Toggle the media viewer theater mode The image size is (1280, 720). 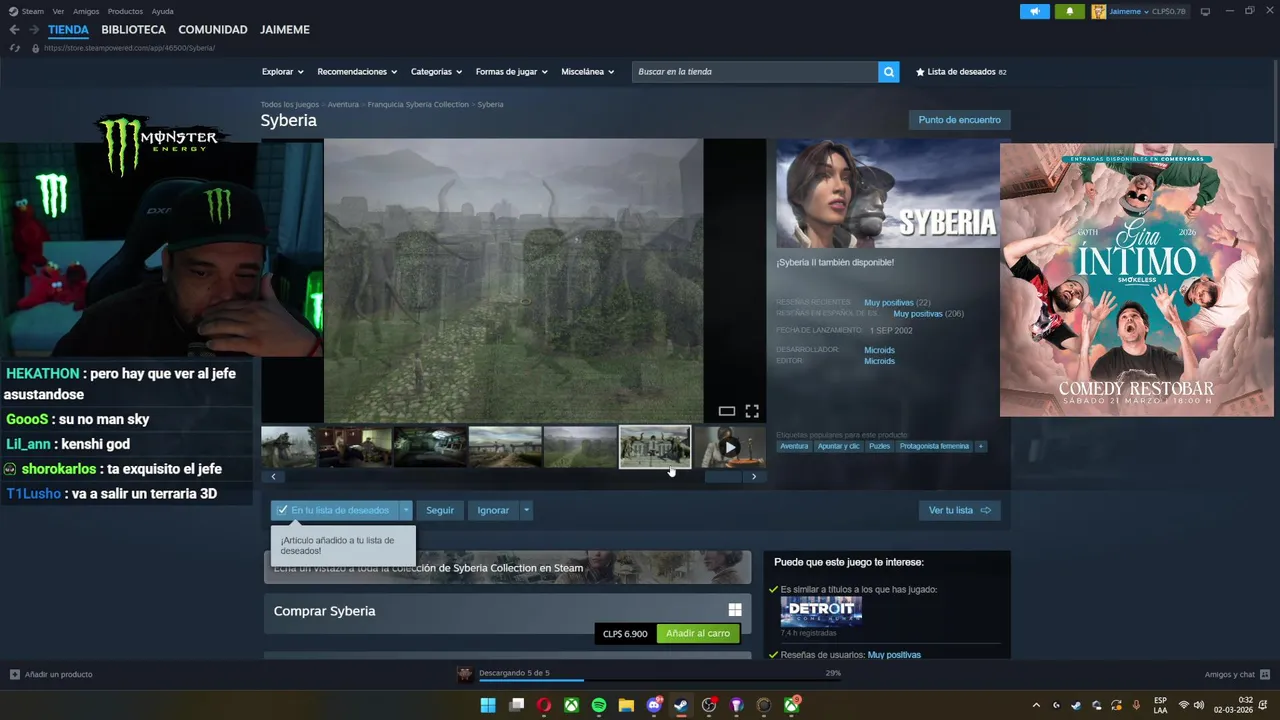pos(727,411)
